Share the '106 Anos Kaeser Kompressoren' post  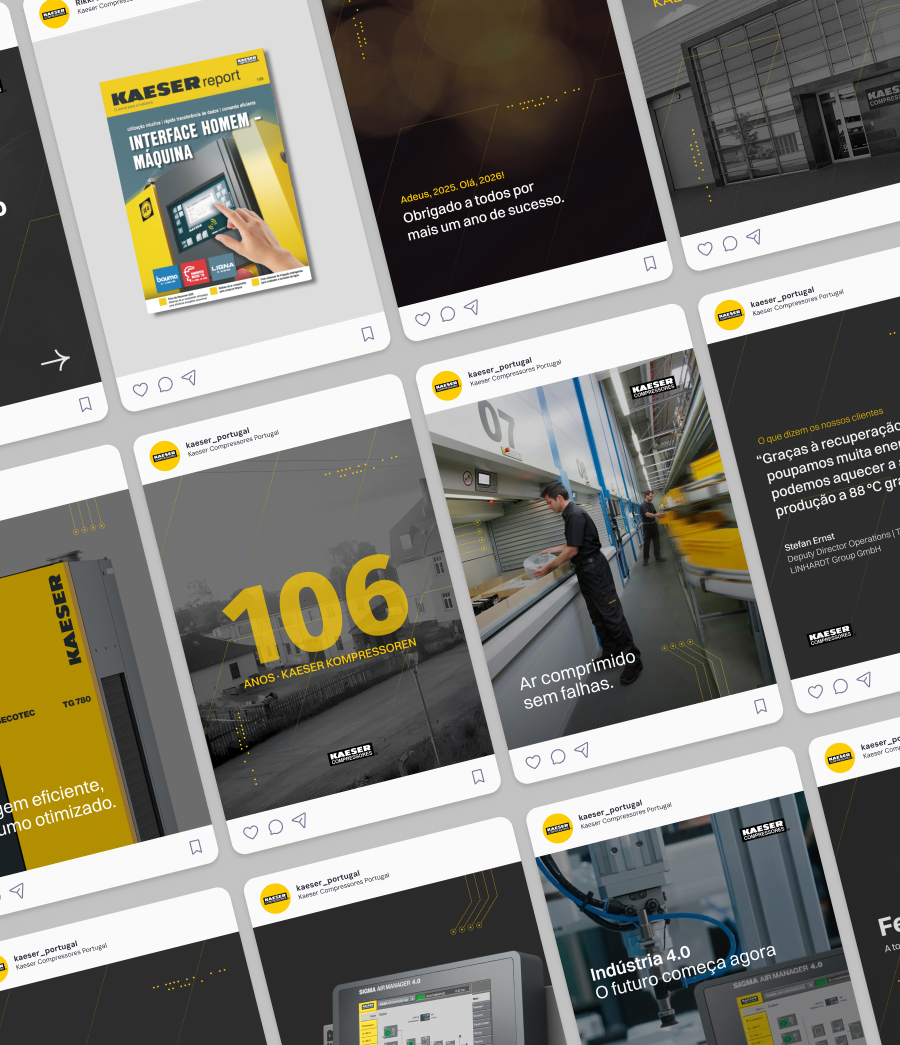tap(300, 820)
